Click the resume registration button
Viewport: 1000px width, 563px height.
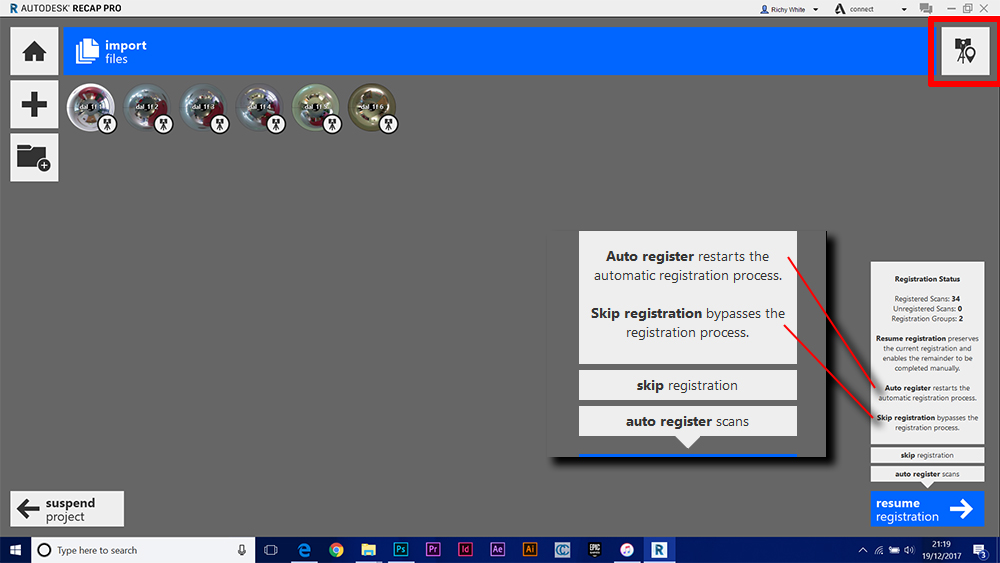(927, 509)
